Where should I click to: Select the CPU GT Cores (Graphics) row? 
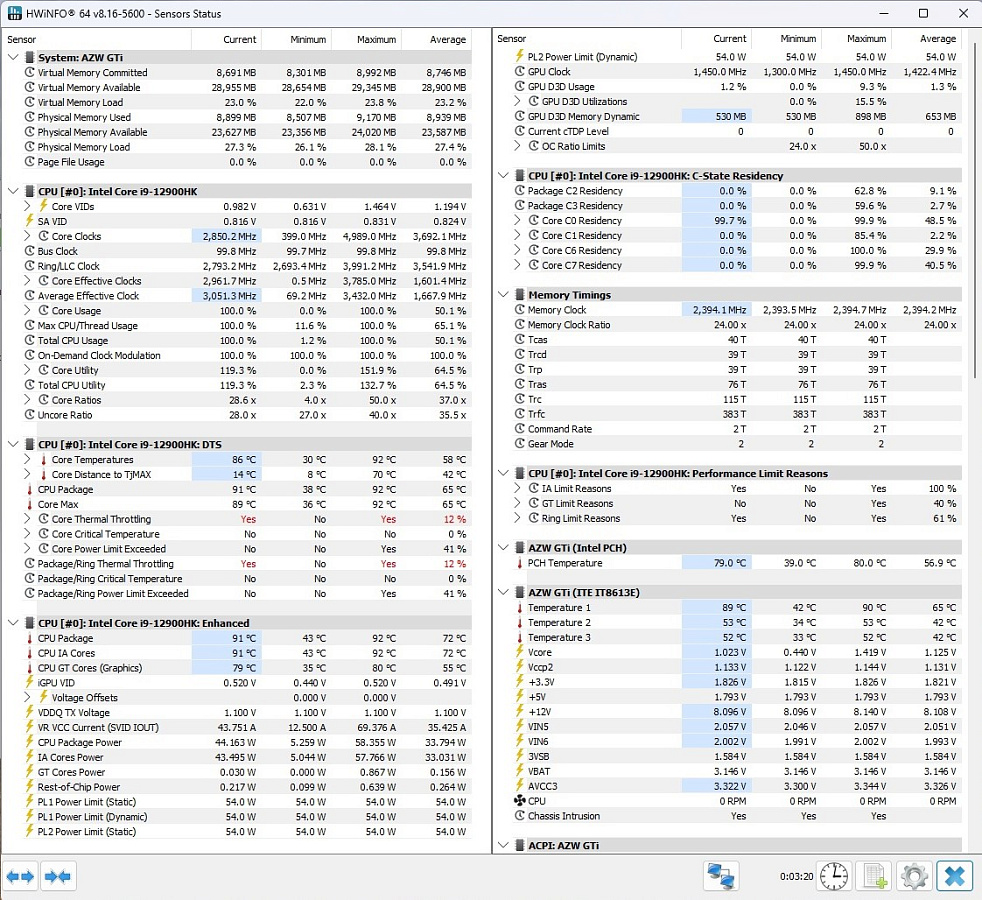pos(247,668)
